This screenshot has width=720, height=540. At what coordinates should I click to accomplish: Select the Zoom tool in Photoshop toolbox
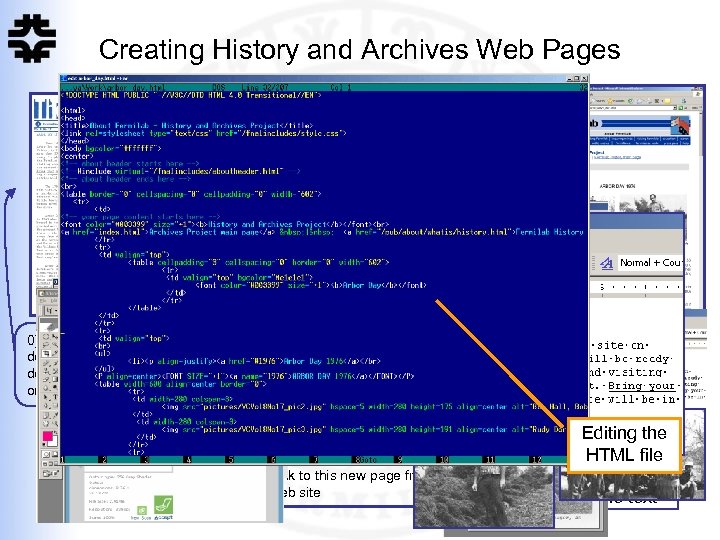(x=55, y=423)
